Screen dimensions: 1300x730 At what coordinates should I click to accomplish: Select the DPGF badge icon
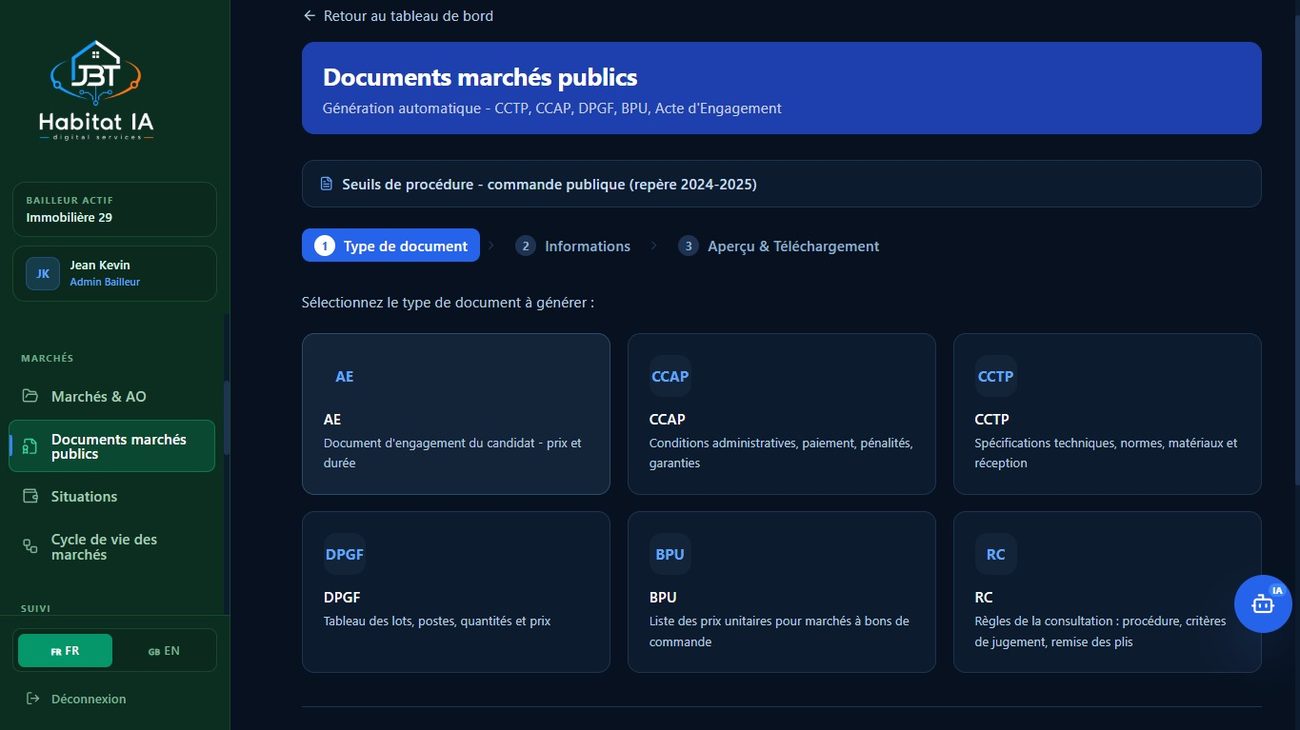(345, 554)
